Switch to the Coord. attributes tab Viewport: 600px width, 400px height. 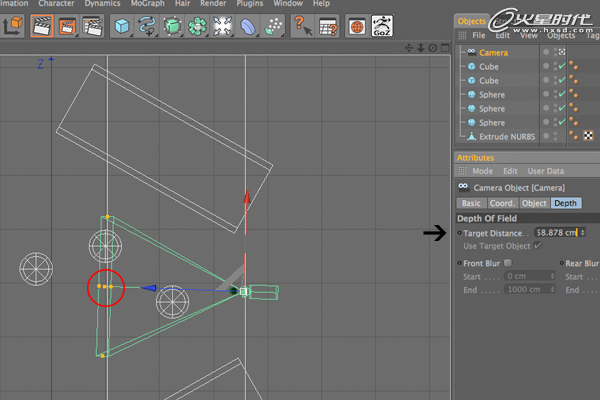(x=502, y=203)
